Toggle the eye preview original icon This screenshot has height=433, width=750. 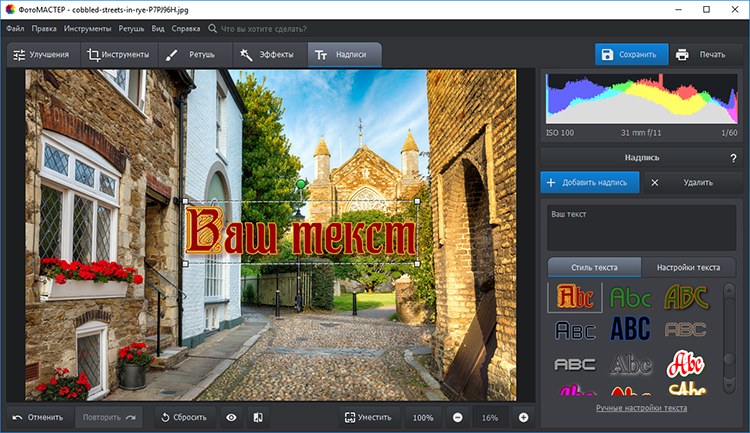[231, 417]
